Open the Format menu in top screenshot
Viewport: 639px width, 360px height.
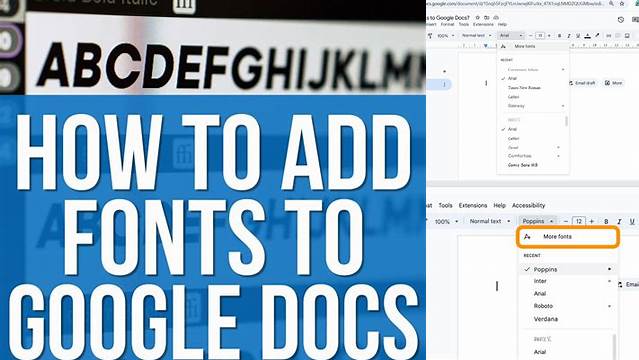(x=447, y=24)
